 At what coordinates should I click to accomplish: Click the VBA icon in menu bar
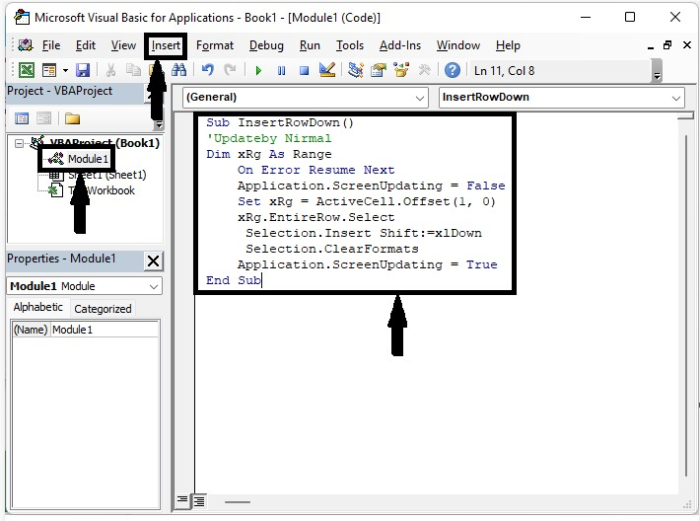tap(25, 45)
